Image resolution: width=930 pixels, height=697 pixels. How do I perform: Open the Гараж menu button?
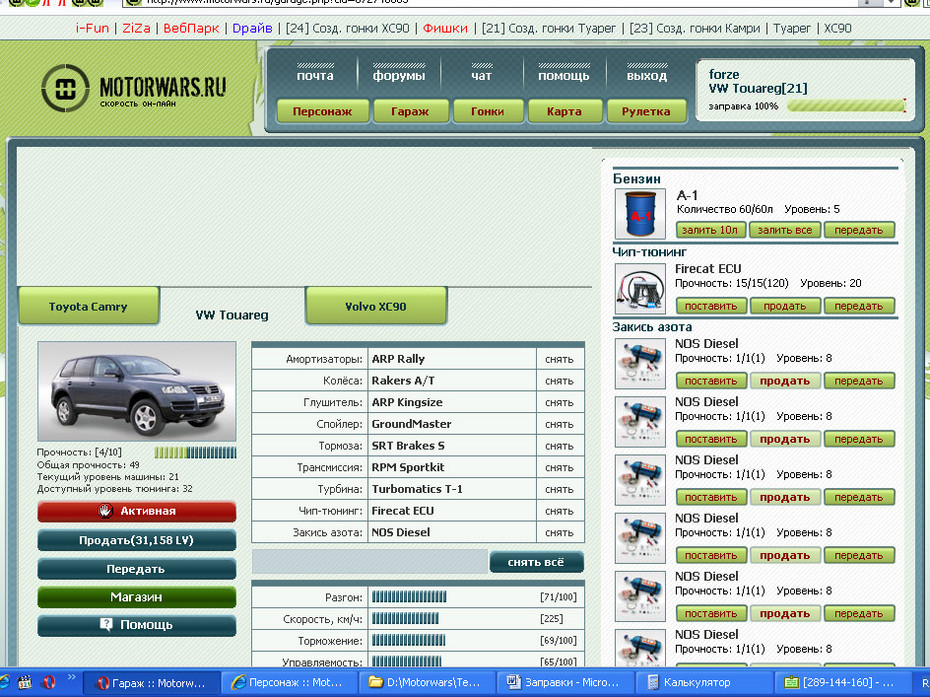[410, 112]
